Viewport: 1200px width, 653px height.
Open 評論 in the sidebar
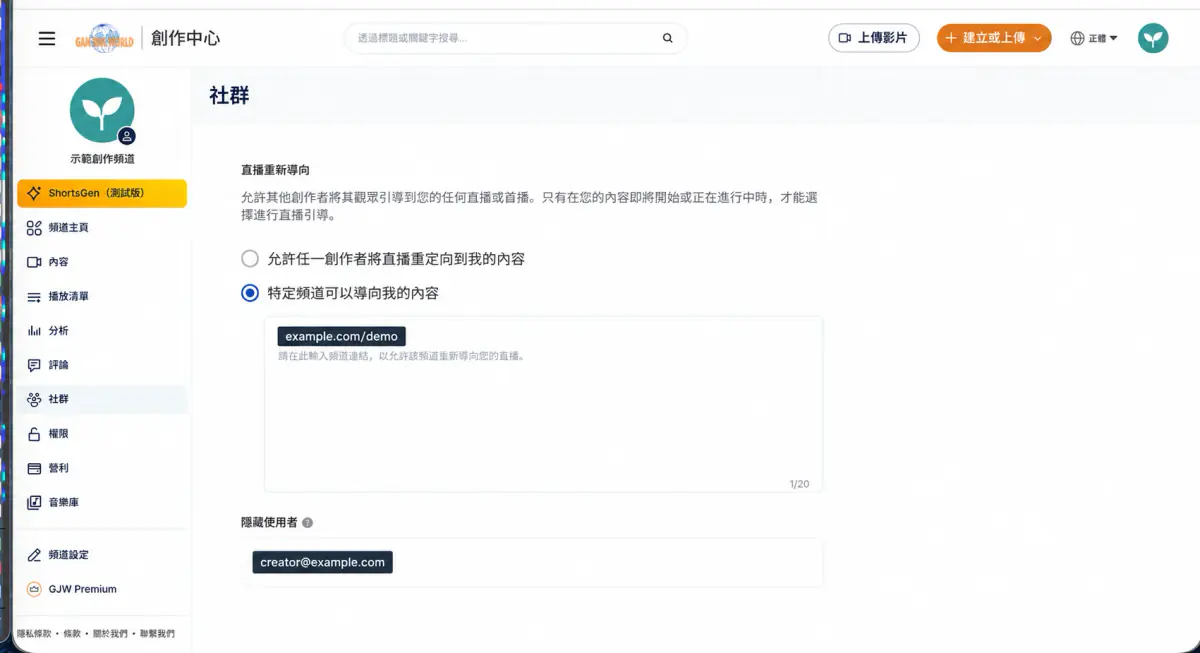102,365
